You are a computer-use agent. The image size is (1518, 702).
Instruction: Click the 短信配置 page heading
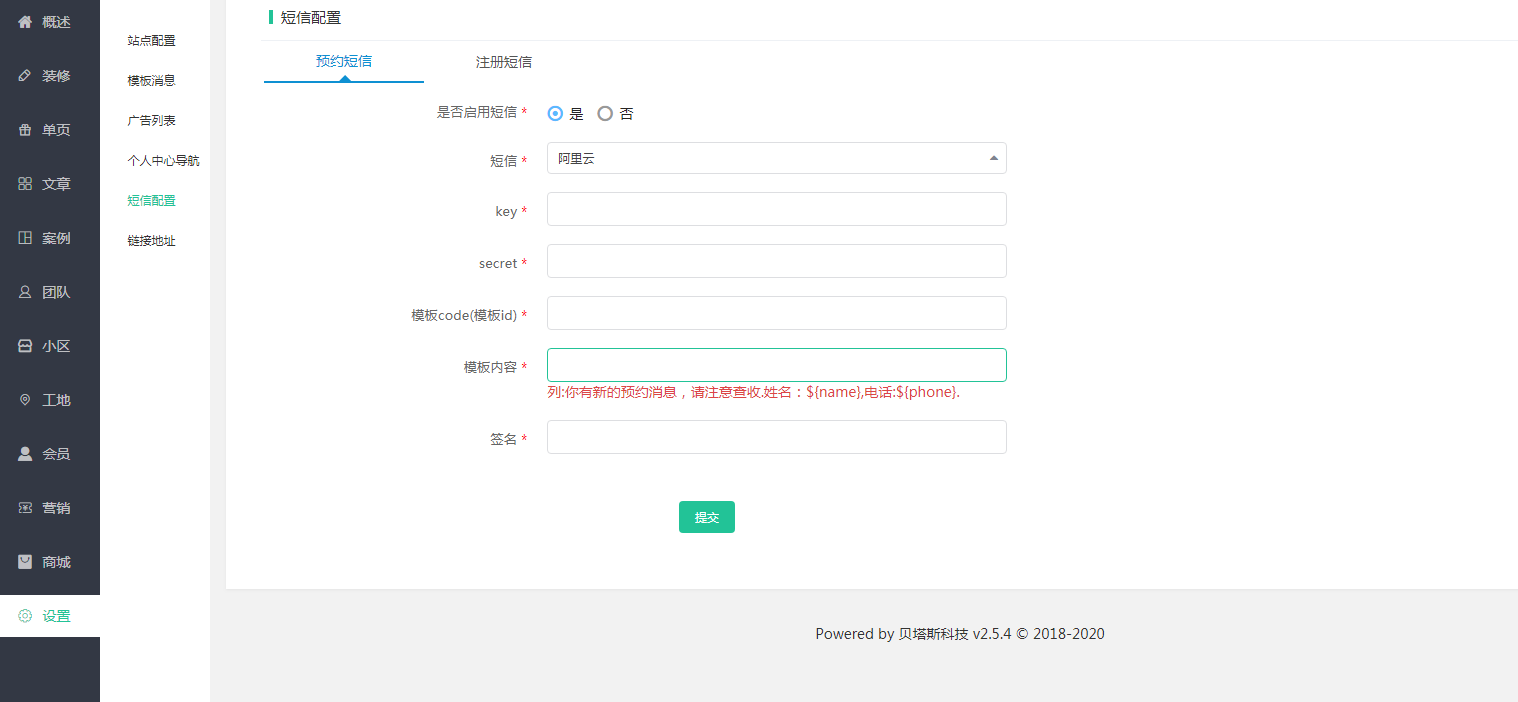pos(311,17)
